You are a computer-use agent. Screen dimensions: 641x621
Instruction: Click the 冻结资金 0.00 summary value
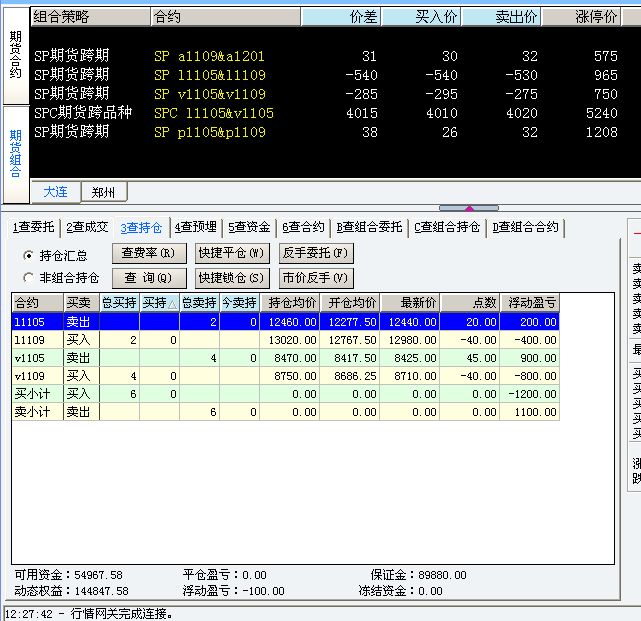click(x=430, y=591)
